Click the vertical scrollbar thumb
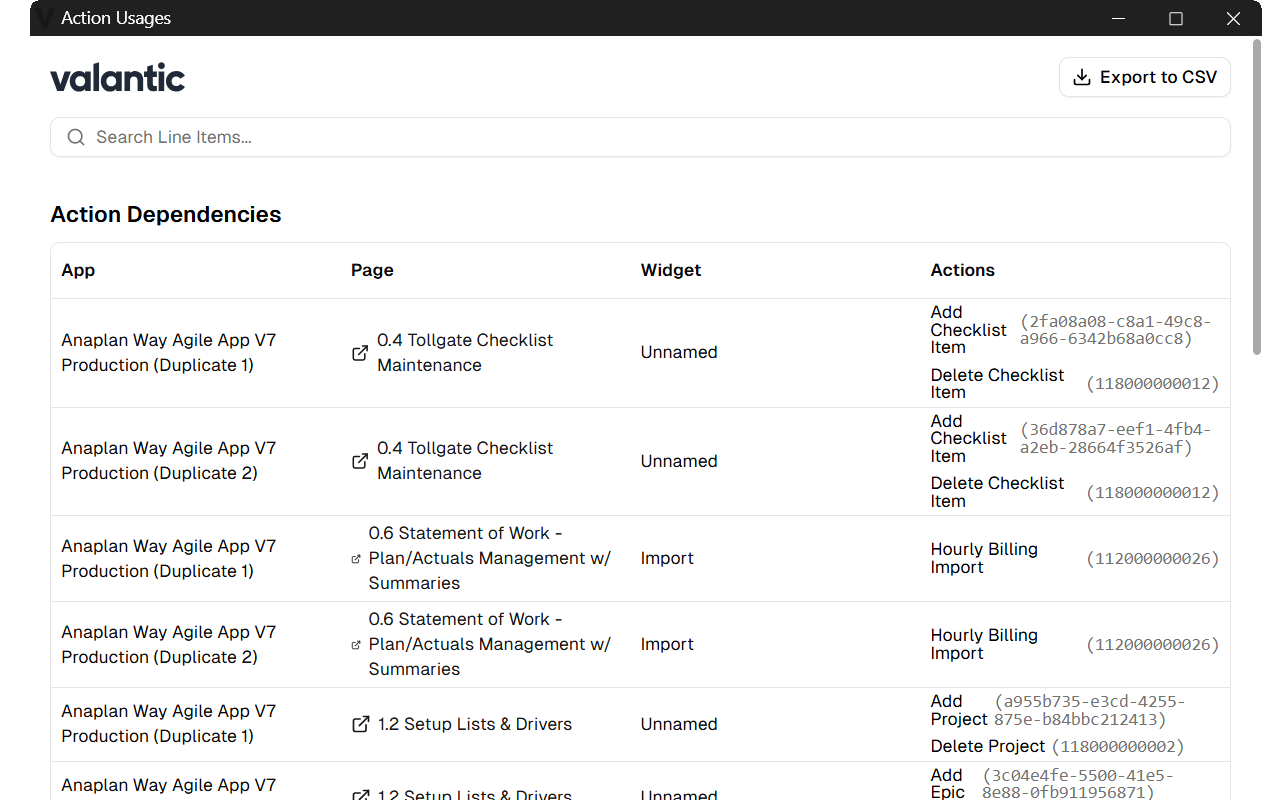Screen dimensions: 1280x800 (x=1256, y=196)
